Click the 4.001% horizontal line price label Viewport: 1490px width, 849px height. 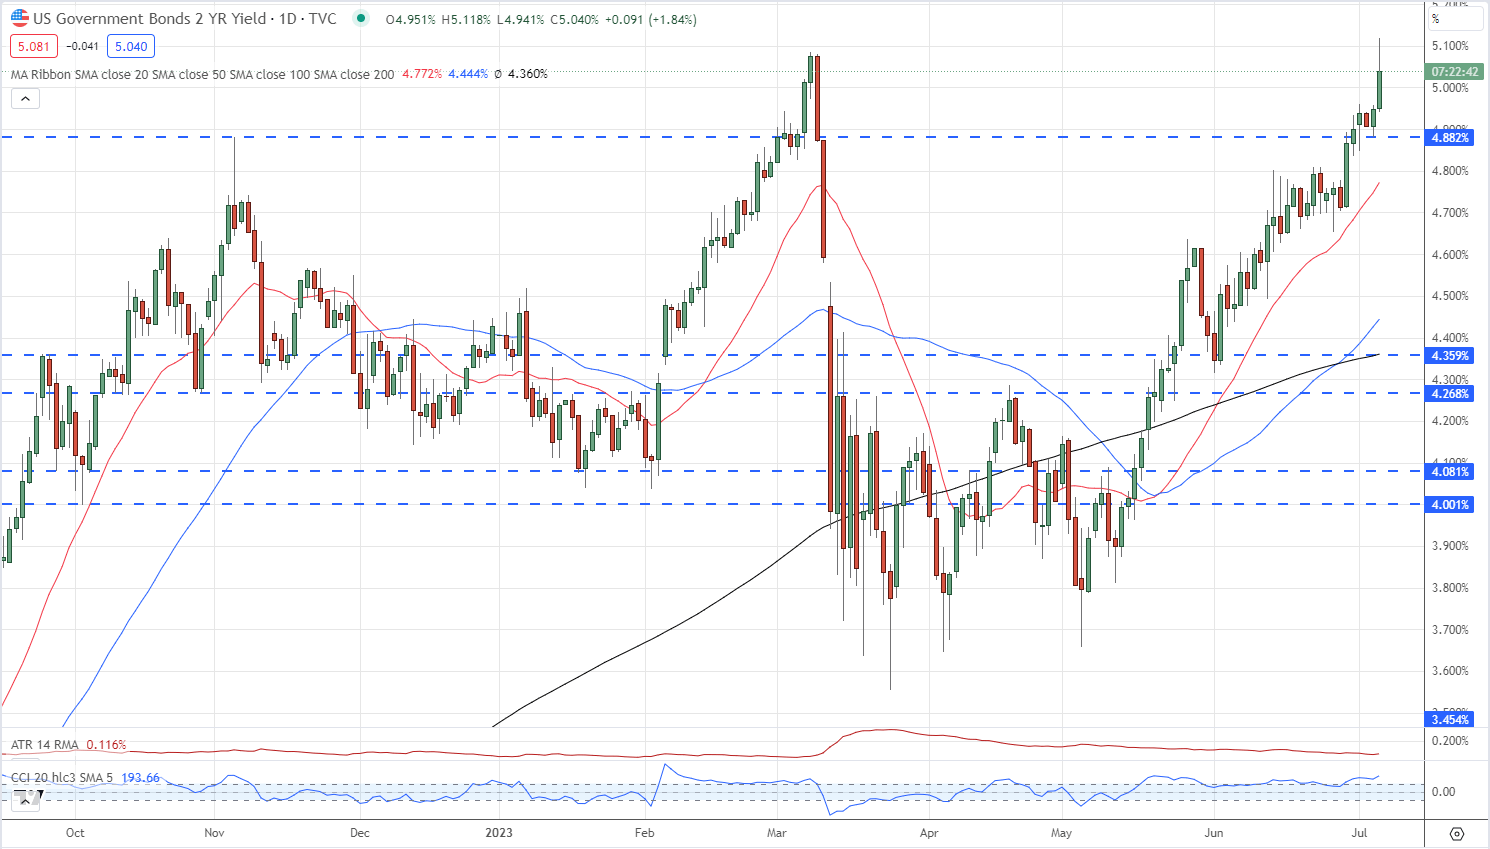click(1450, 504)
